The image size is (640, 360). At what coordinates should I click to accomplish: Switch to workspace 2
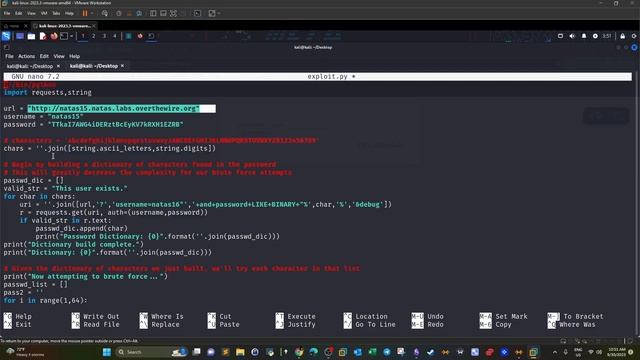93,36
